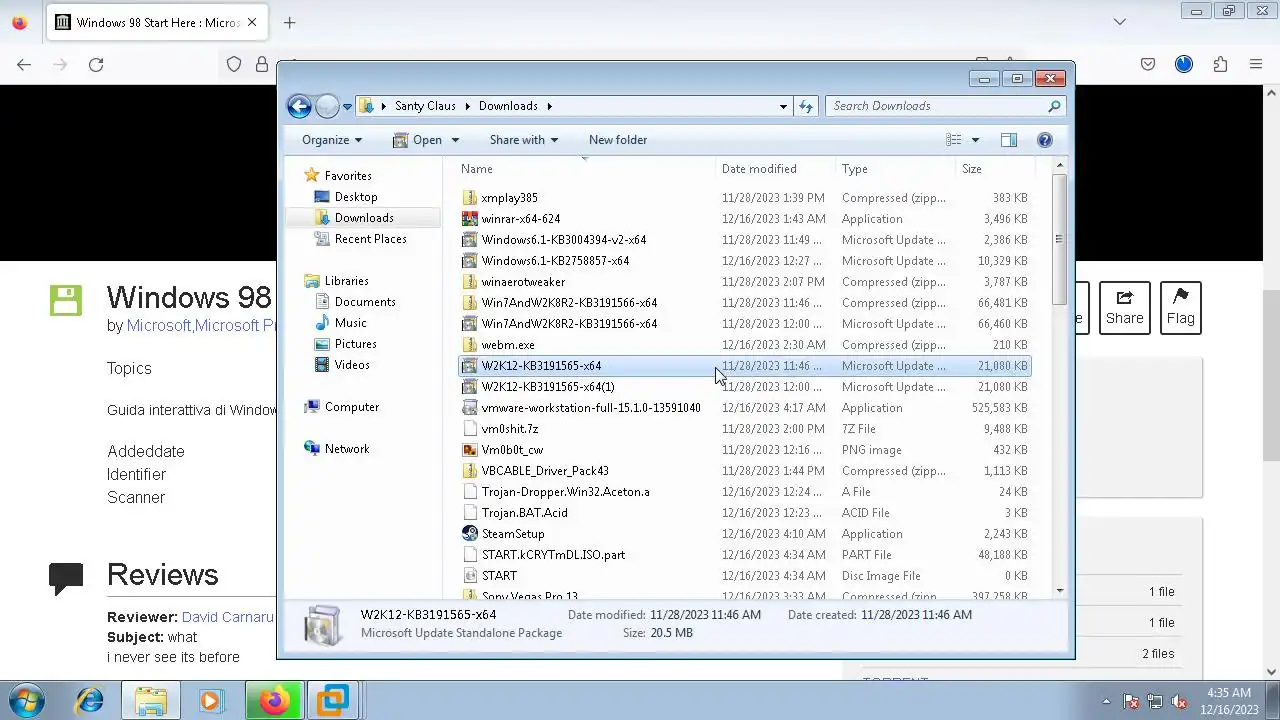Viewport: 1280px width, 720px height.
Task: Select the Vm0b0t_cw PNG icon
Action: point(470,450)
